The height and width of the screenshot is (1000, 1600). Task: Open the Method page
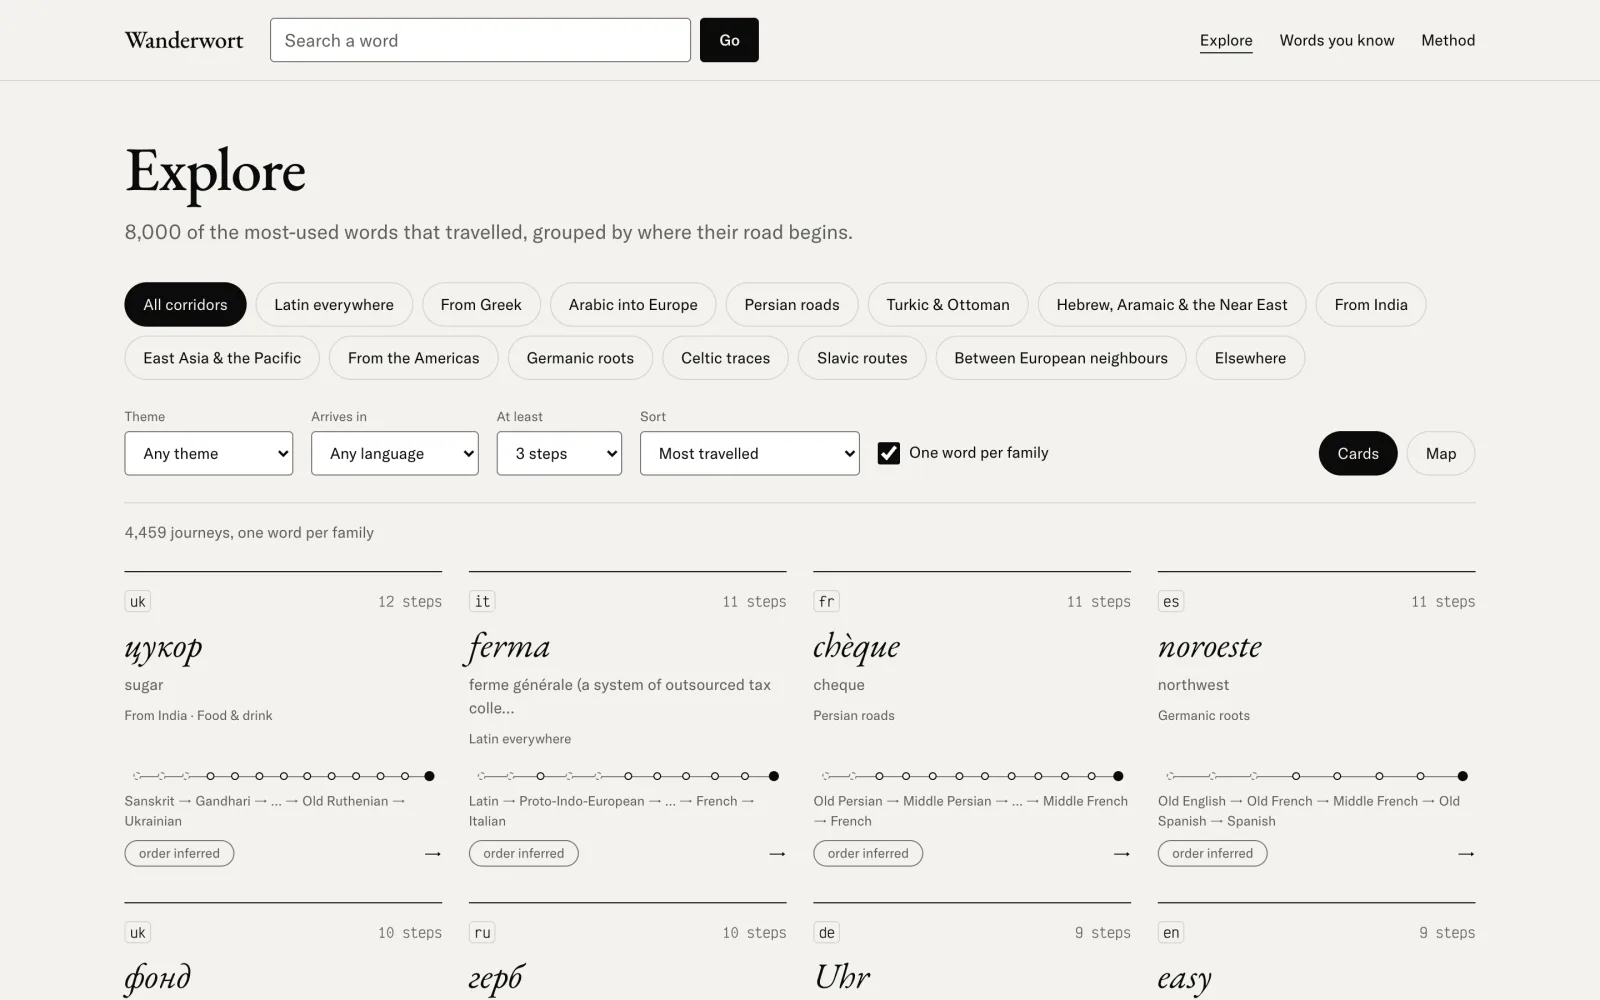1448,40
